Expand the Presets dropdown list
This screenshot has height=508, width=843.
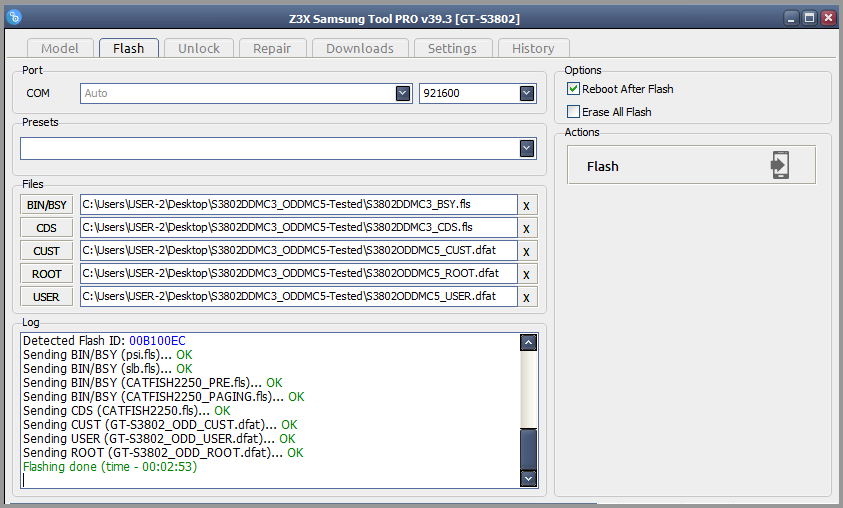click(x=527, y=148)
